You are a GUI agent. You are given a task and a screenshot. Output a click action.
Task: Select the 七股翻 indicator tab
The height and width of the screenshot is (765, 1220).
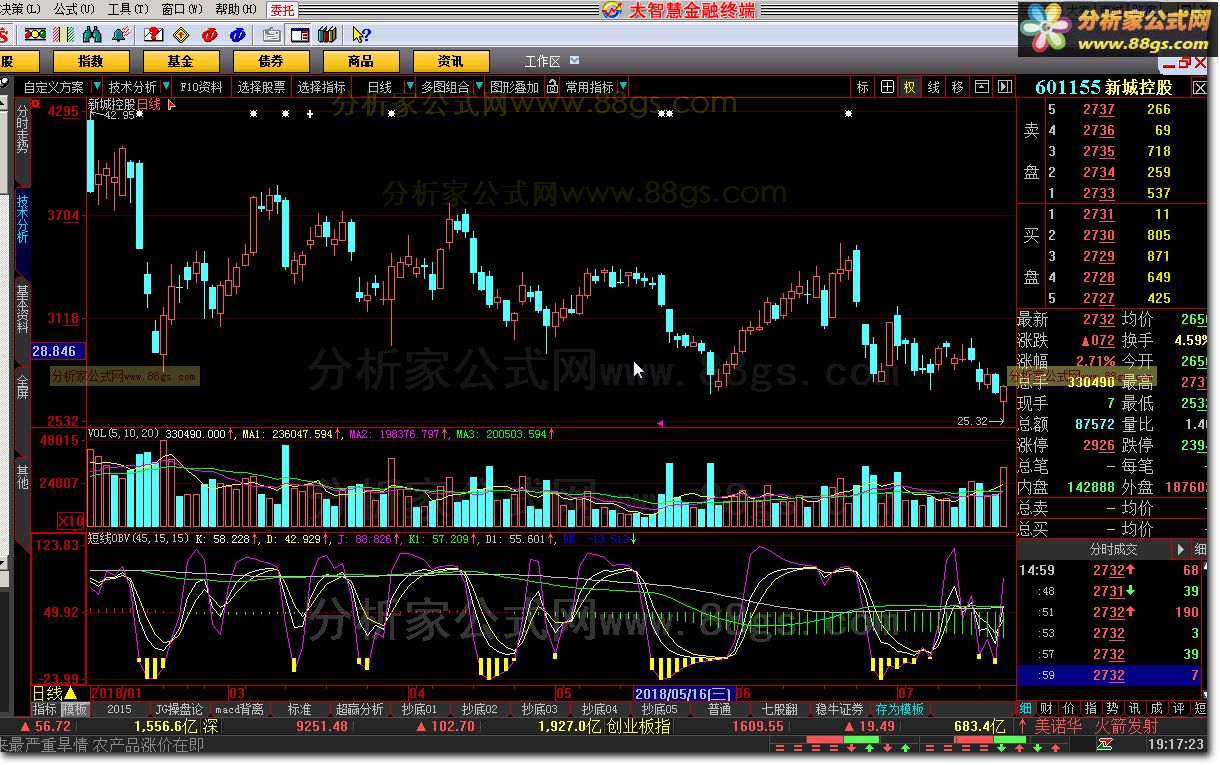pos(778,709)
